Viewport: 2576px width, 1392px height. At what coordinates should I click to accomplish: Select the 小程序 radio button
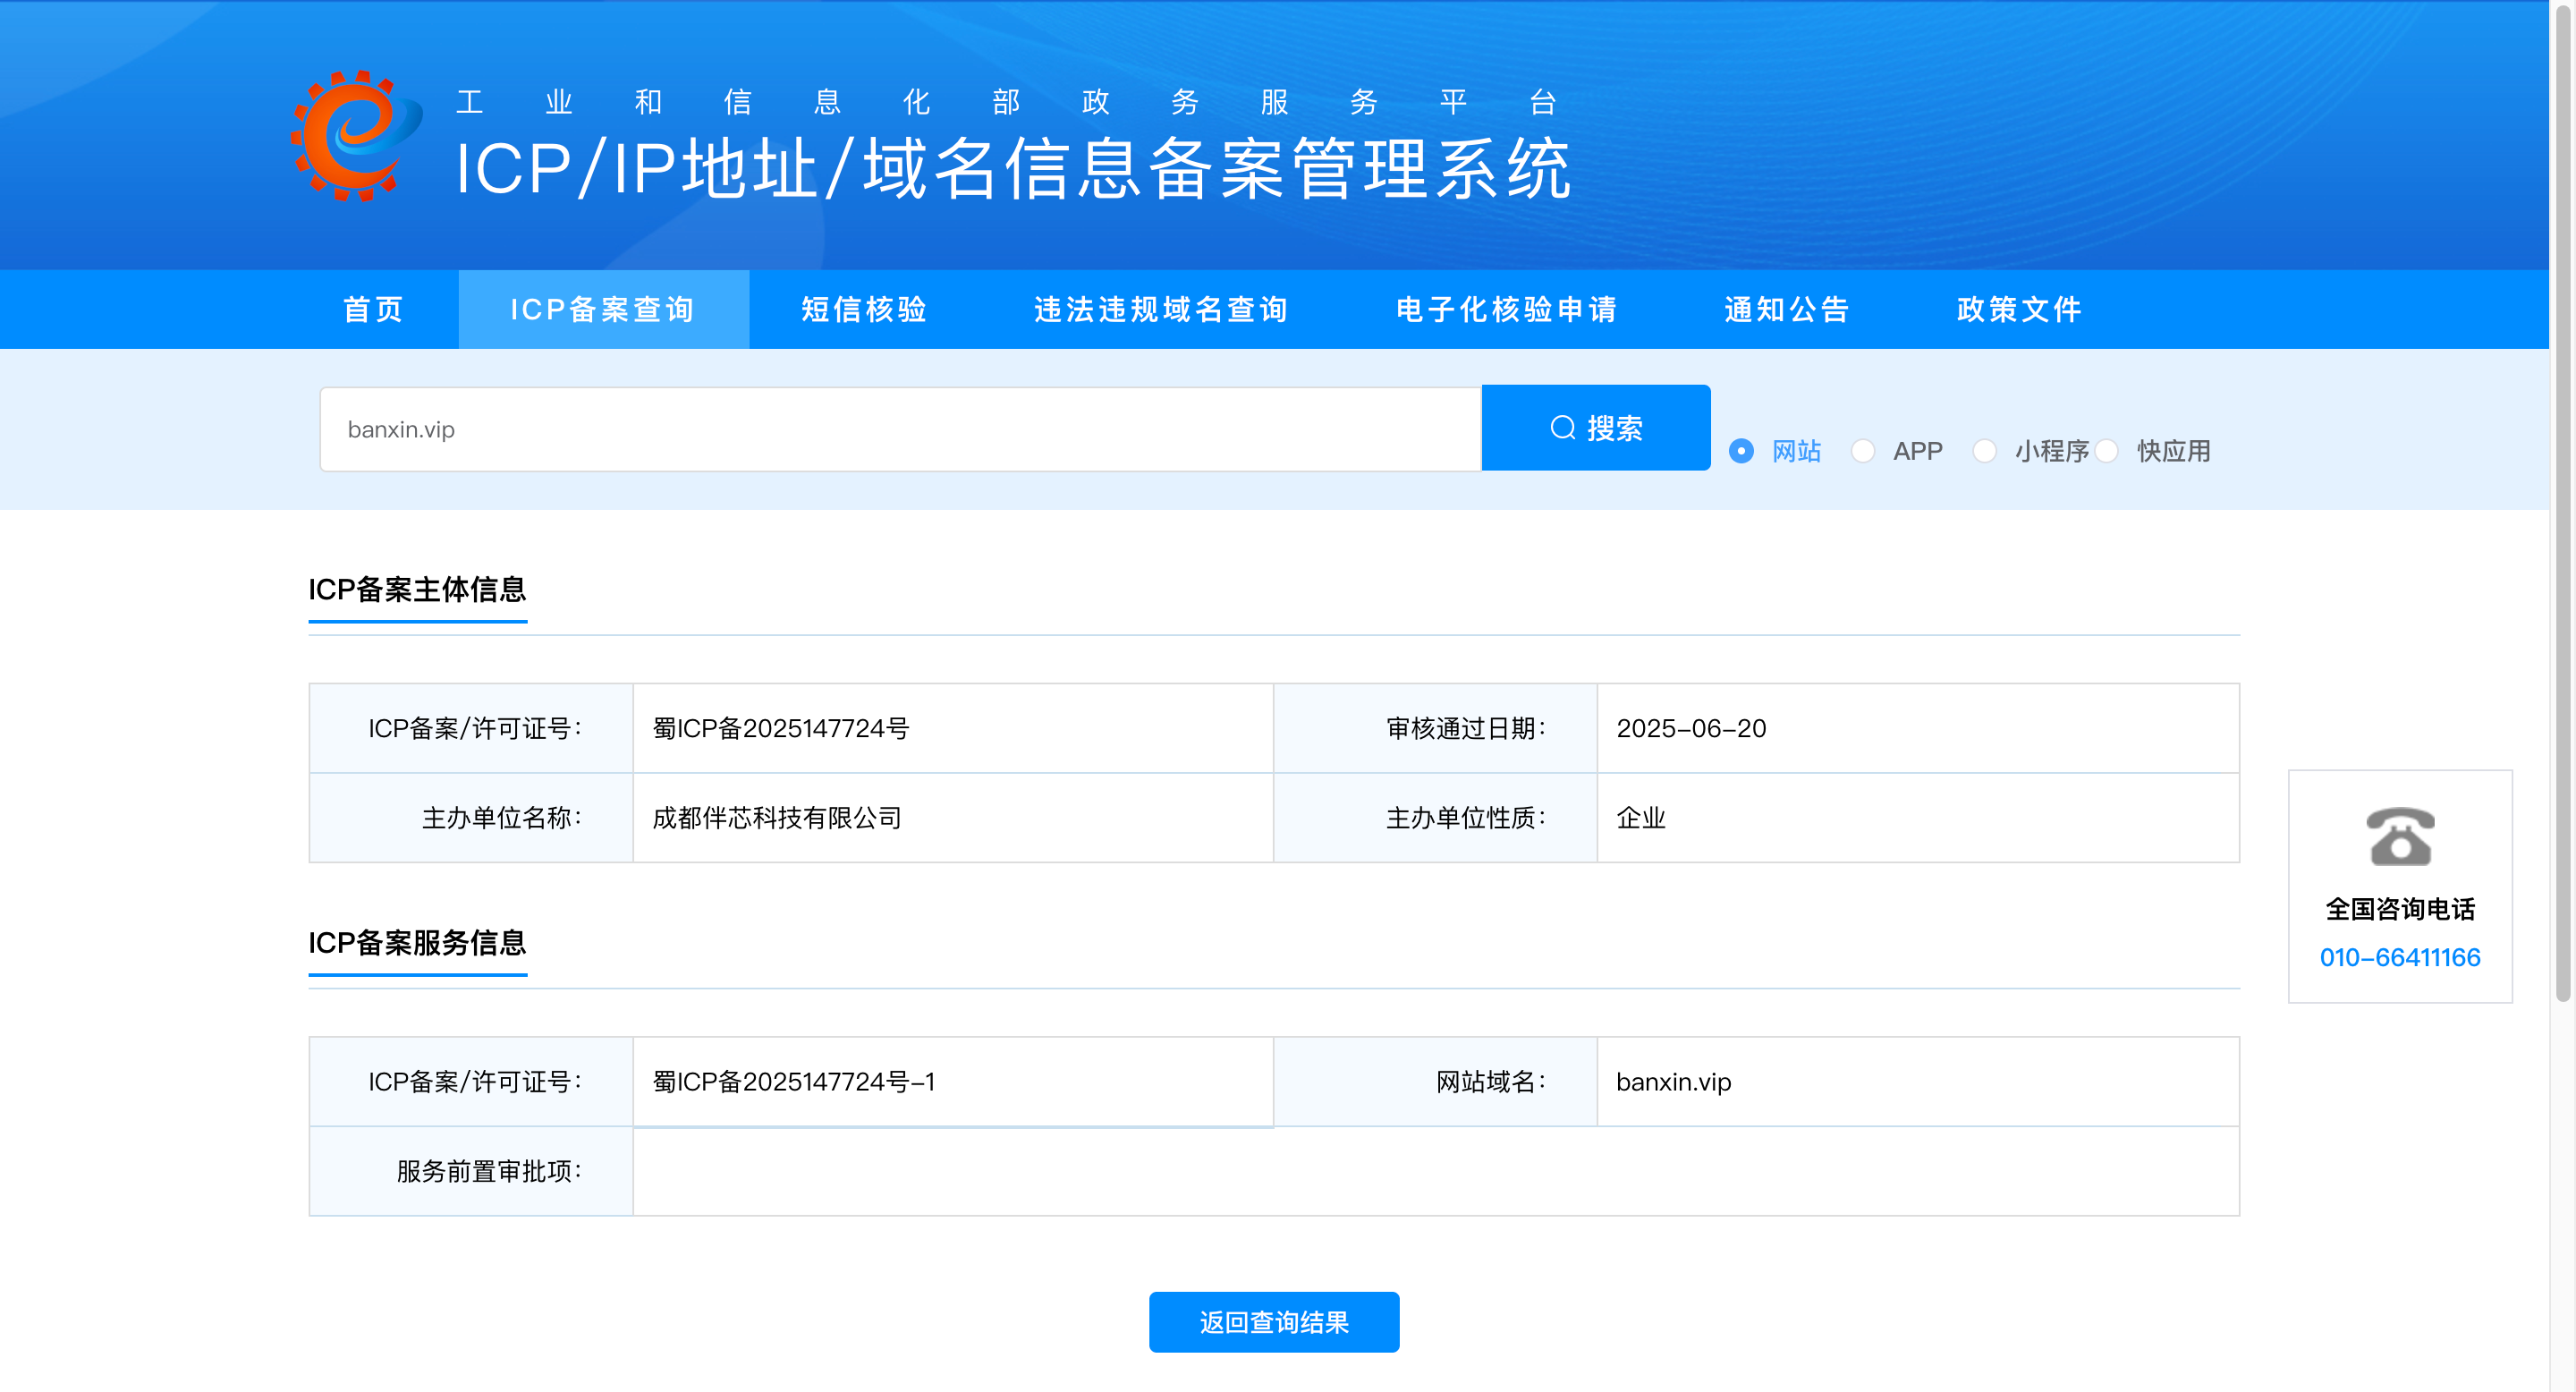coord(1984,451)
